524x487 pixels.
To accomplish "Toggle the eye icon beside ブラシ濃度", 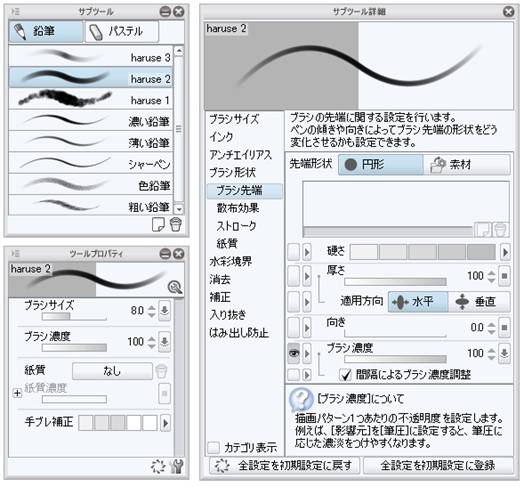I will pos(294,353).
